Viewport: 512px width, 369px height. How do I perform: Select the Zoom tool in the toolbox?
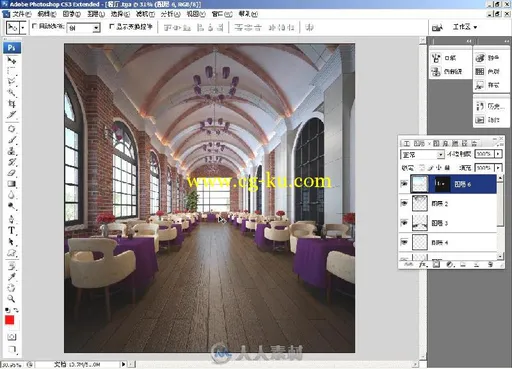(x=12, y=299)
